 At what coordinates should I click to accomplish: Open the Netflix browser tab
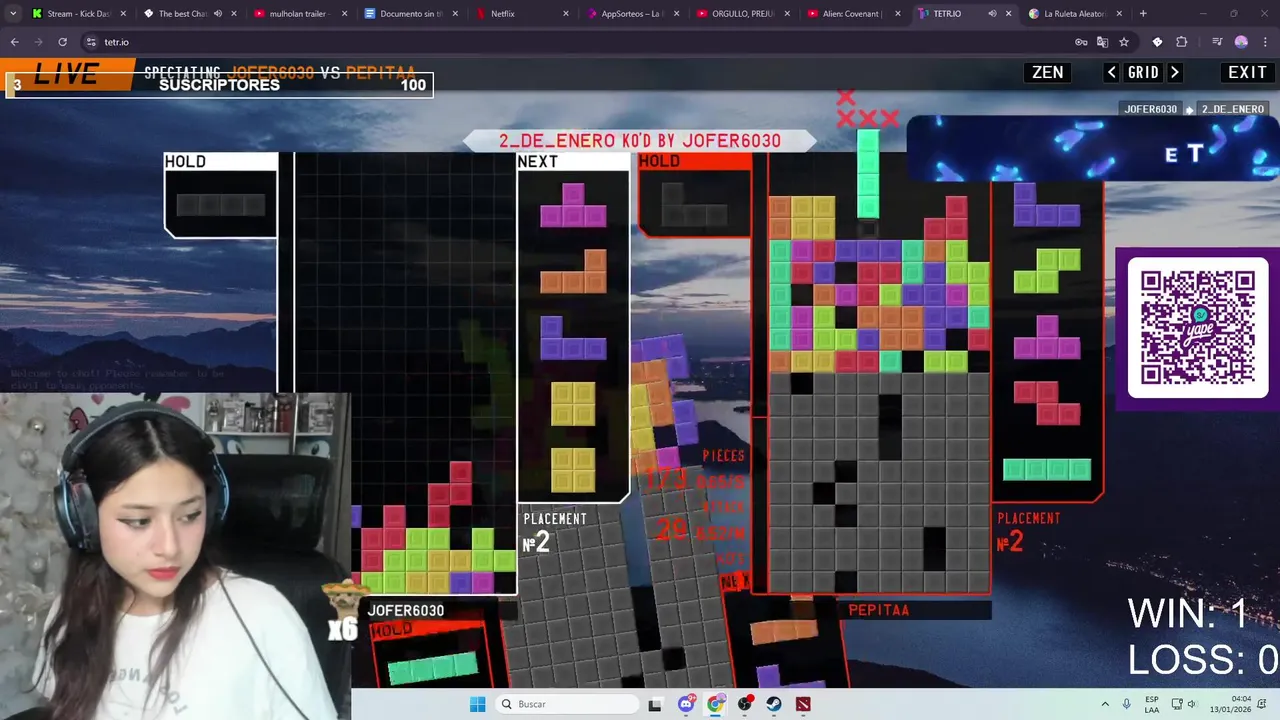pos(520,14)
